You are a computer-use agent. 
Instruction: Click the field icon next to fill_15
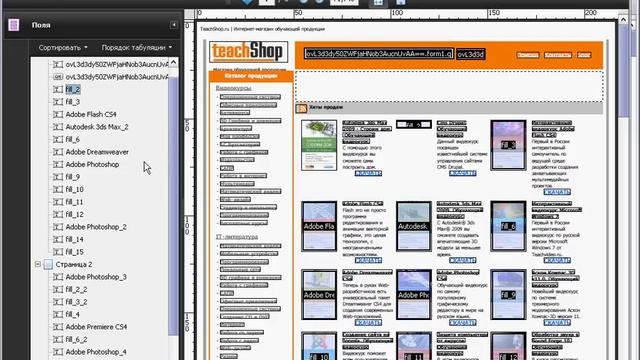click(x=58, y=252)
